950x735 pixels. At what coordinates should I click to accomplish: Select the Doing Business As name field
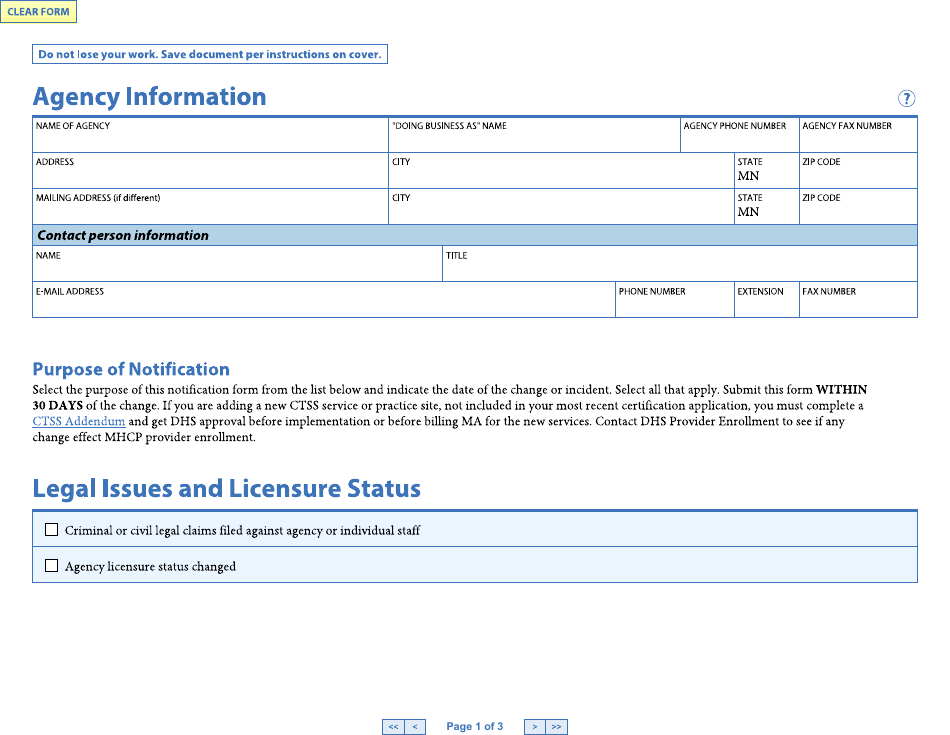534,141
